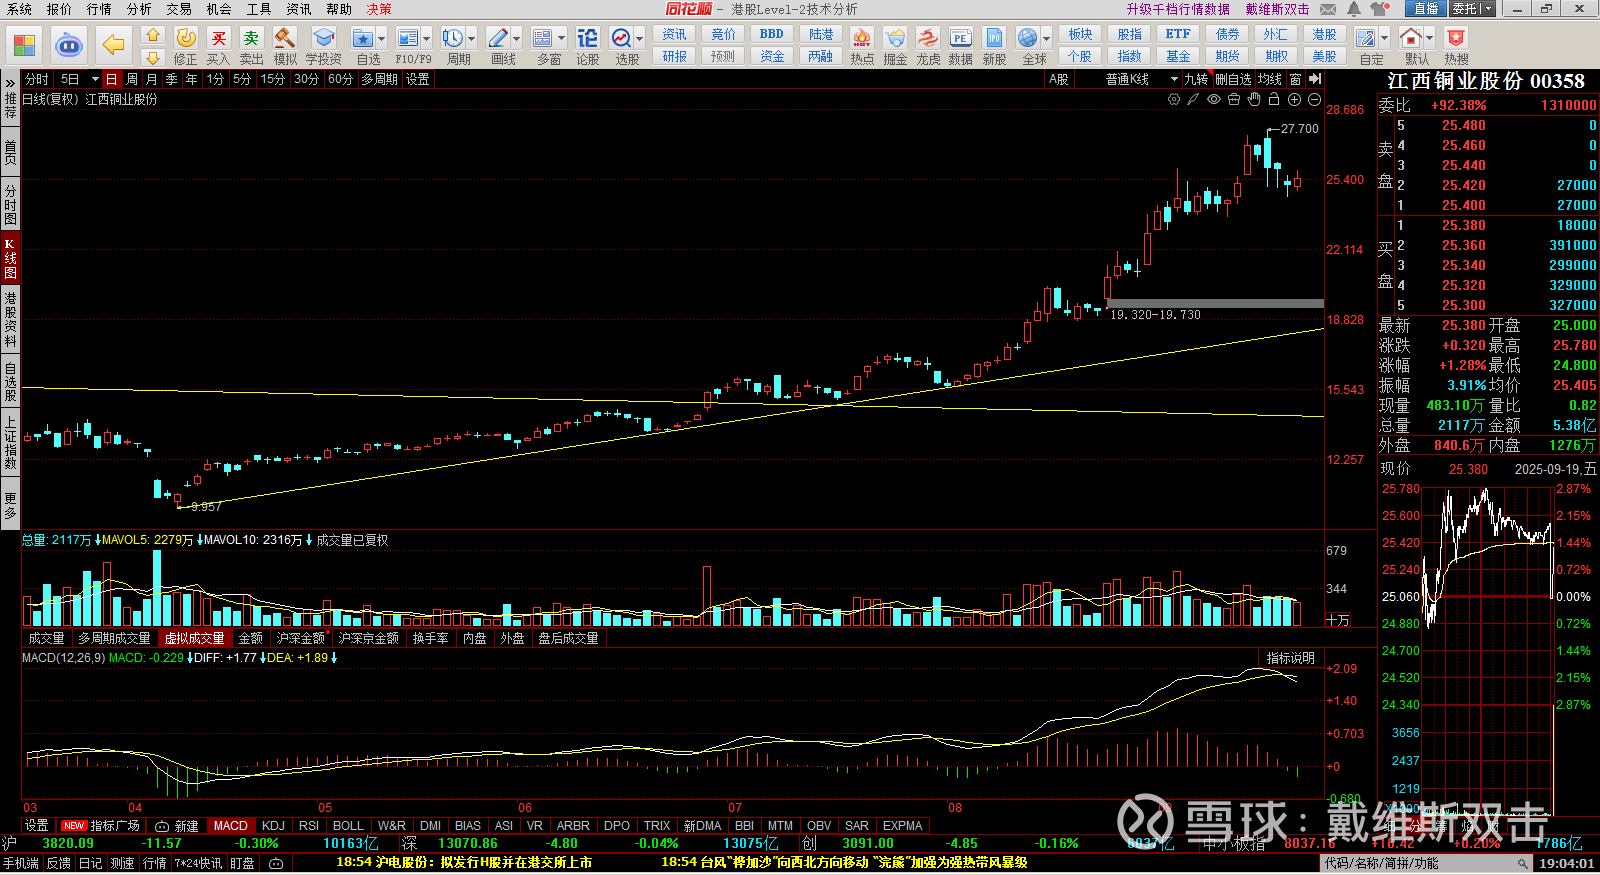Click the 港股 market button
1600x875 pixels.
point(1324,34)
